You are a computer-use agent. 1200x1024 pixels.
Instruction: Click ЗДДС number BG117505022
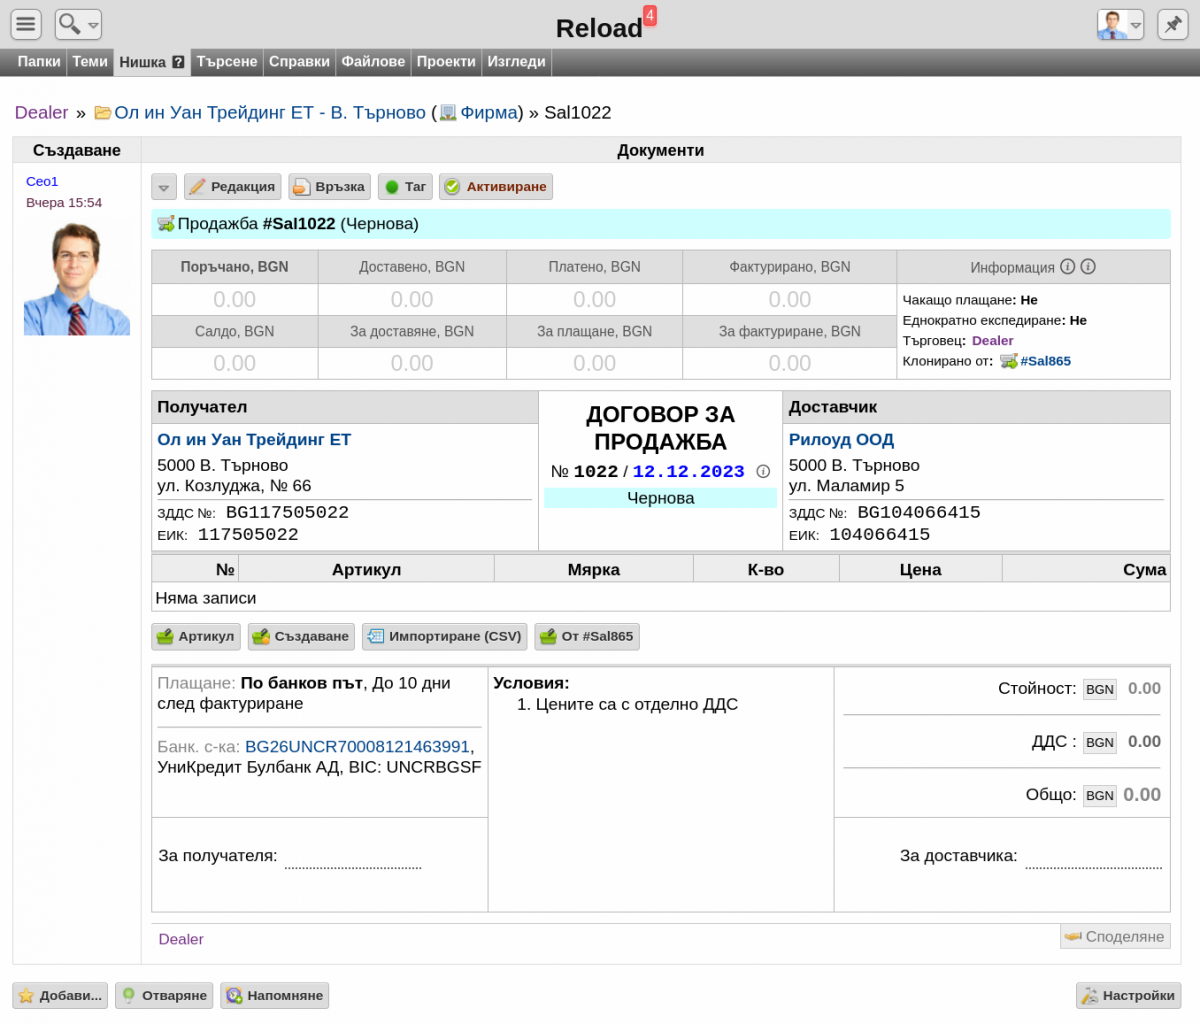click(x=287, y=513)
